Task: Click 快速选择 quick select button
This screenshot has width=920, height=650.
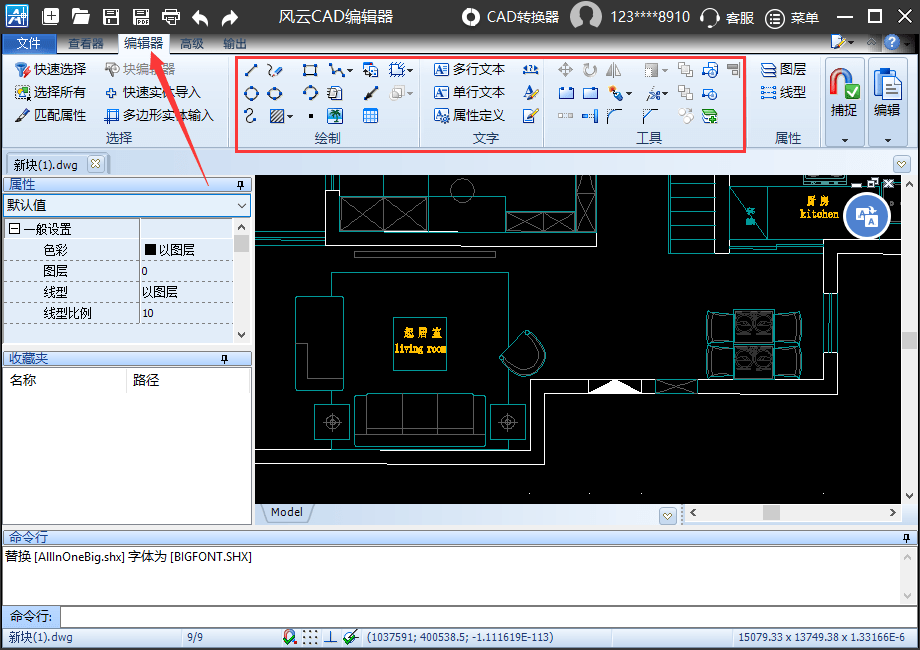Action: coord(50,69)
